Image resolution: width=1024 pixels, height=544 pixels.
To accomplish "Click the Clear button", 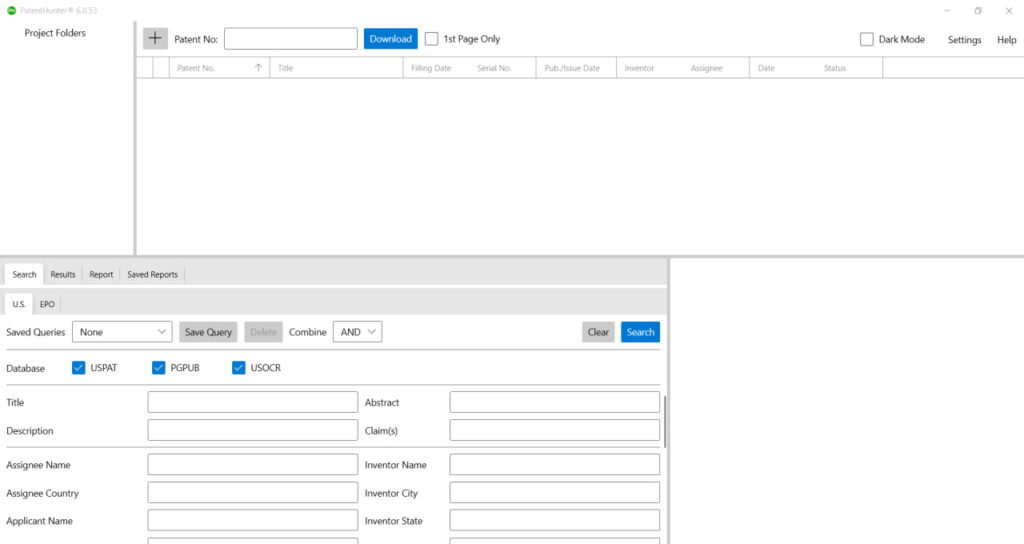I will click(x=598, y=332).
